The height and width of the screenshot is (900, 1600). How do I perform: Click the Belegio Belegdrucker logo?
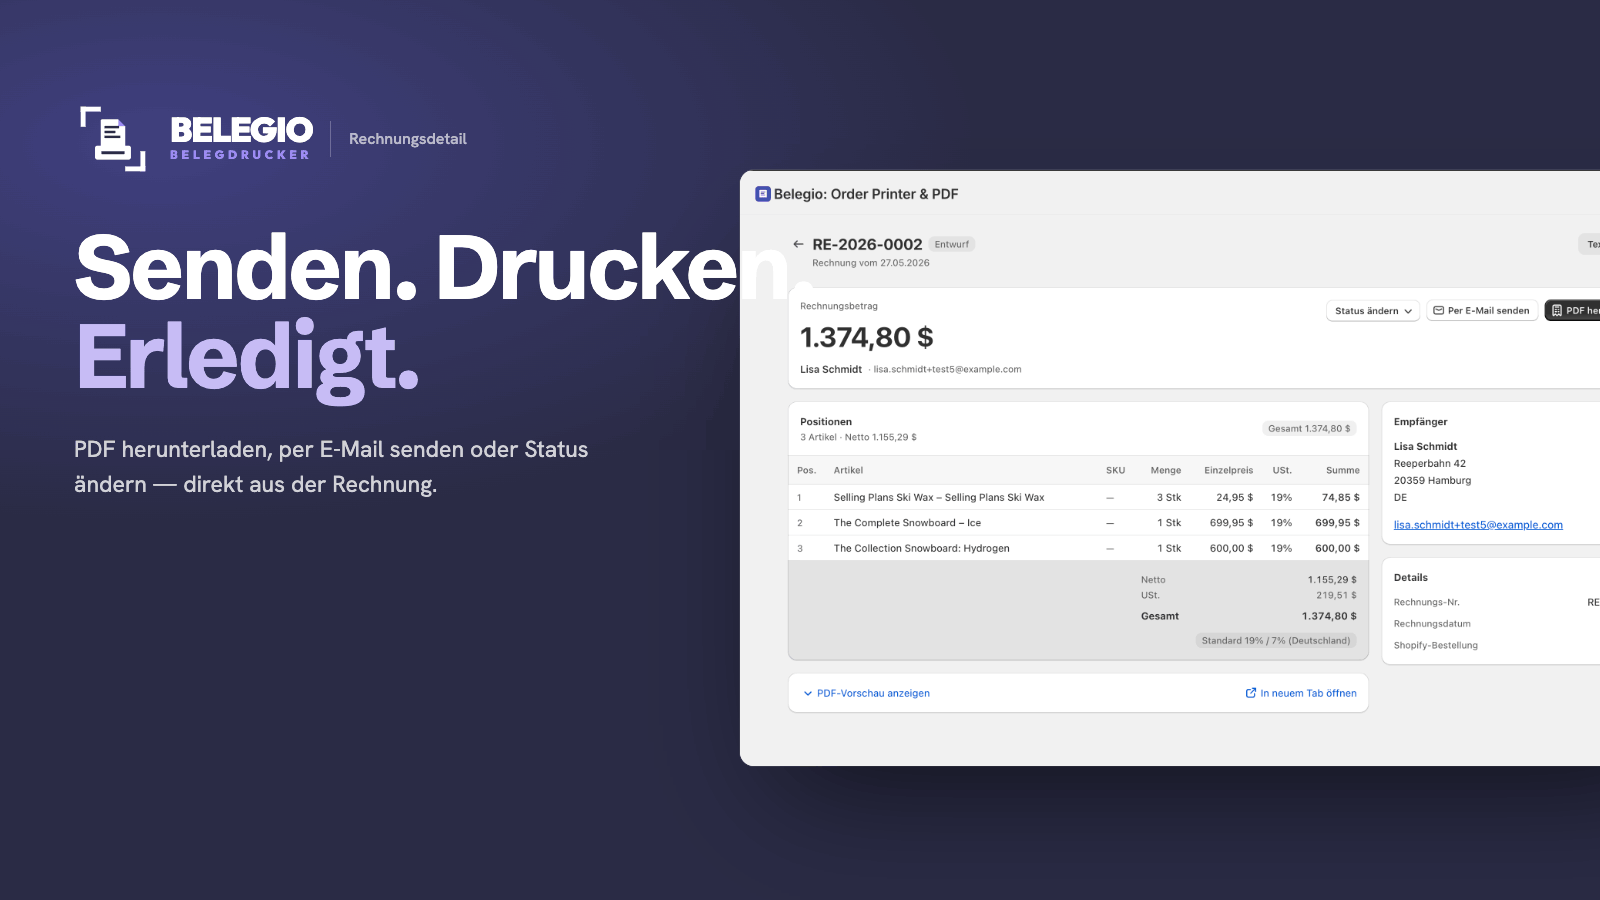point(196,139)
